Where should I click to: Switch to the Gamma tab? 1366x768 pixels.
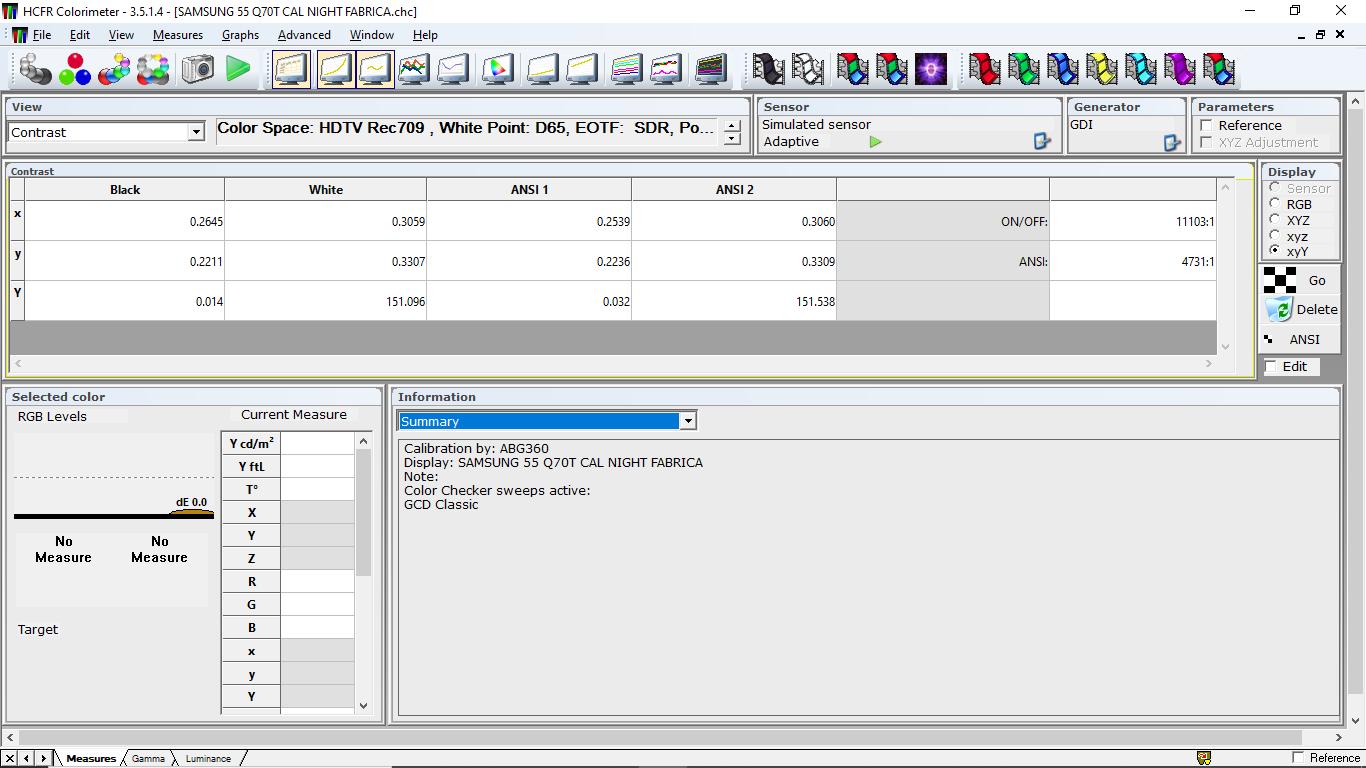click(x=148, y=758)
